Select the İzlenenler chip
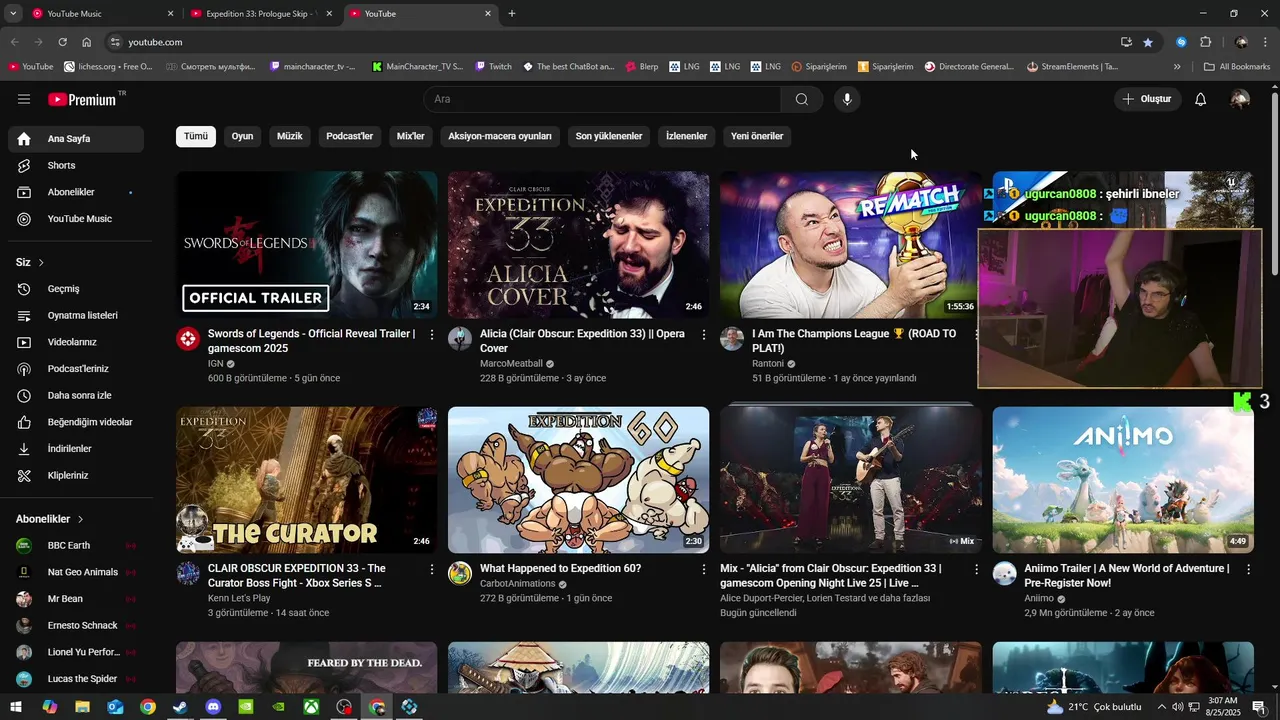 [687, 136]
